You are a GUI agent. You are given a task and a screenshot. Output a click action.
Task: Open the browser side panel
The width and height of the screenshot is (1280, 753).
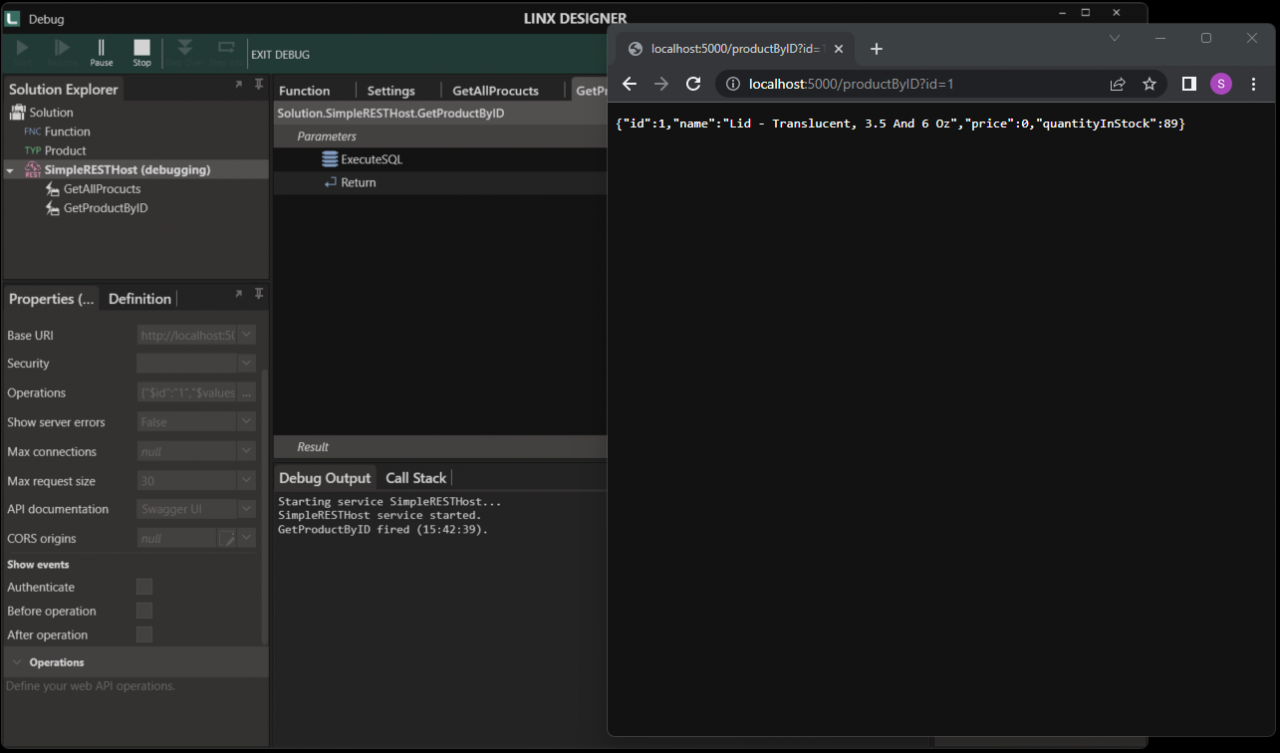[1189, 84]
